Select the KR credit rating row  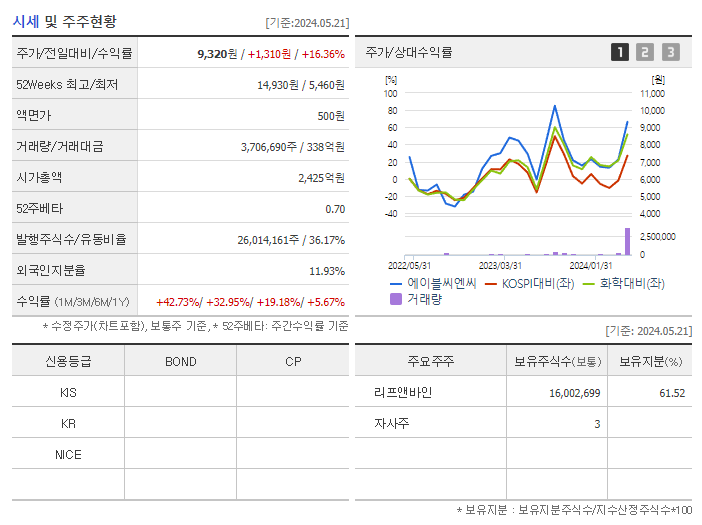tap(180, 423)
